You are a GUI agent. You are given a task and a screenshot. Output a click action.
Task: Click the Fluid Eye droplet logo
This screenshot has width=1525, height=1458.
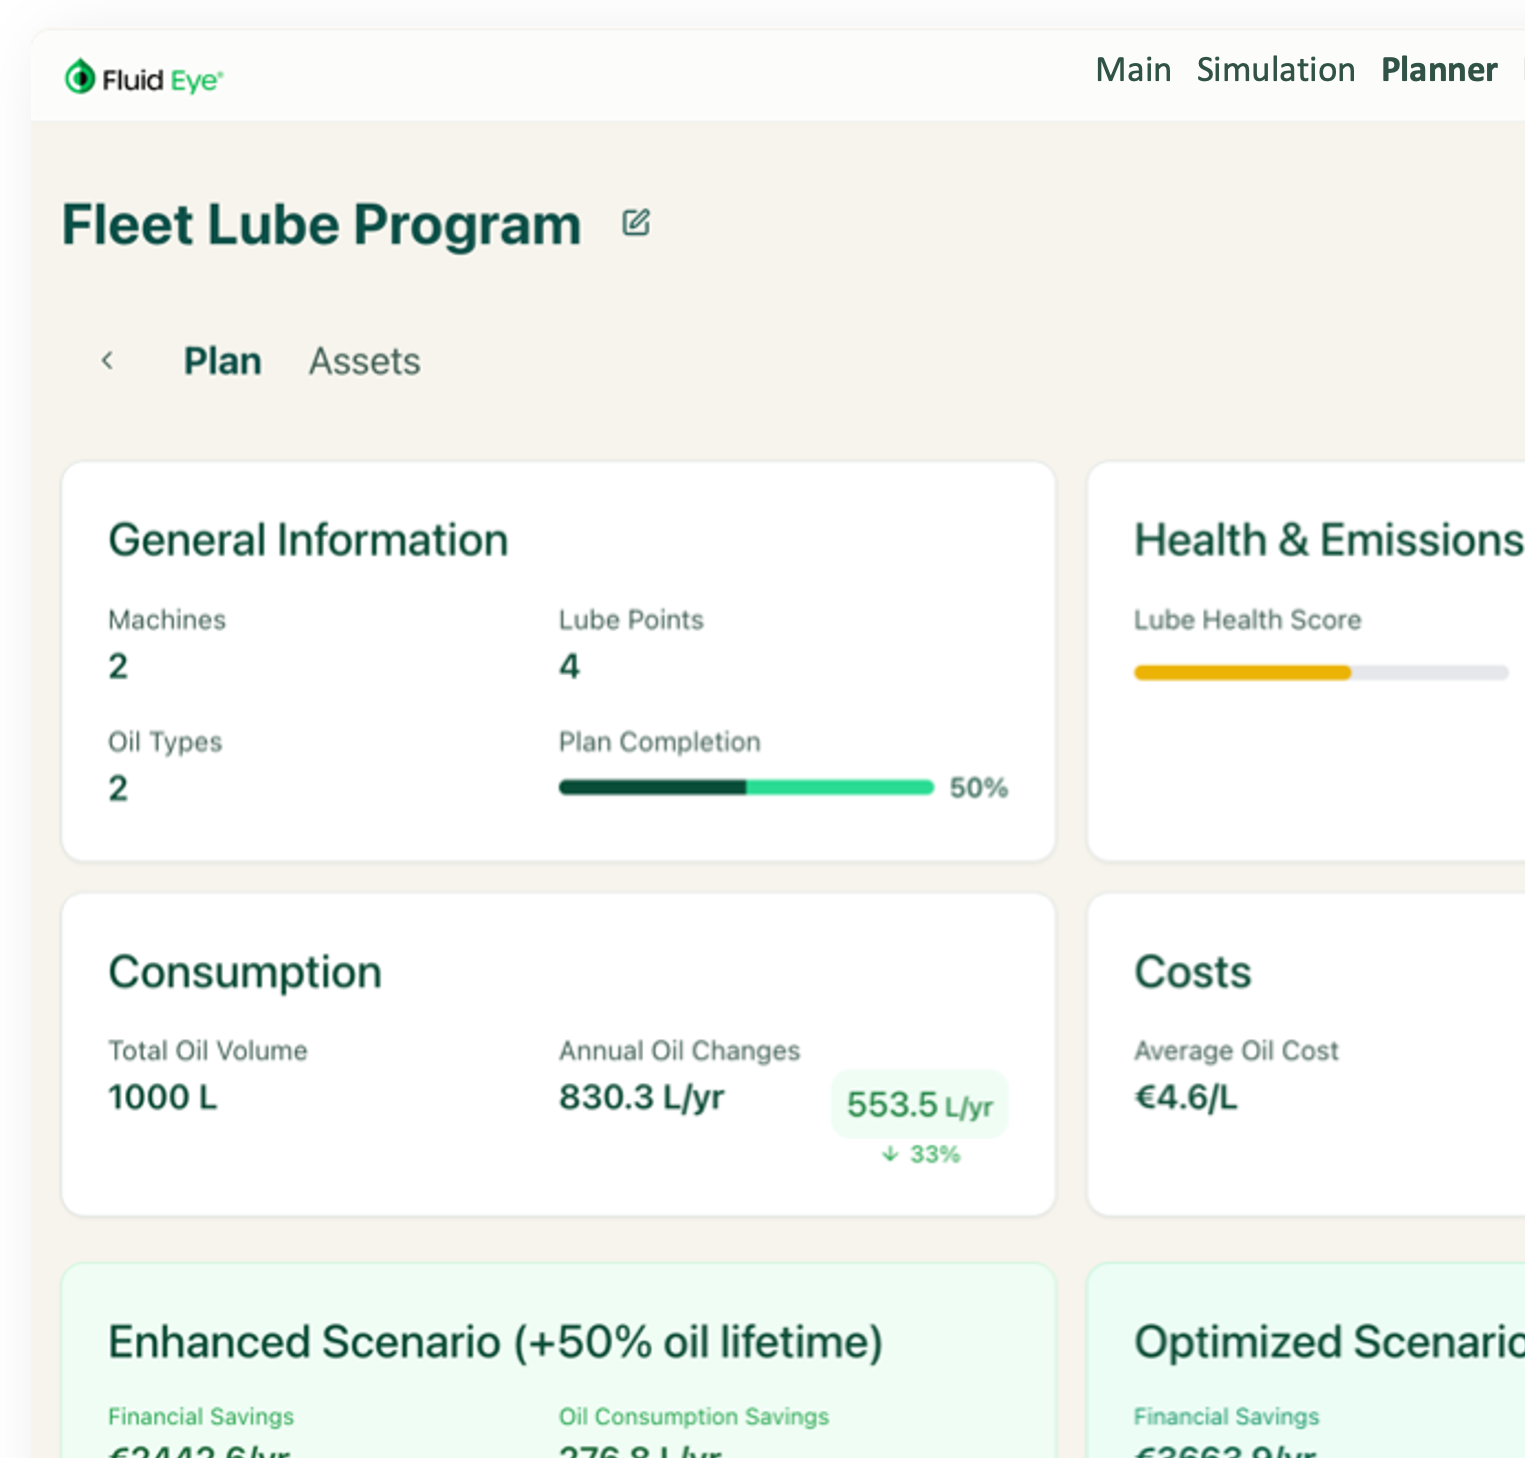pos(80,77)
